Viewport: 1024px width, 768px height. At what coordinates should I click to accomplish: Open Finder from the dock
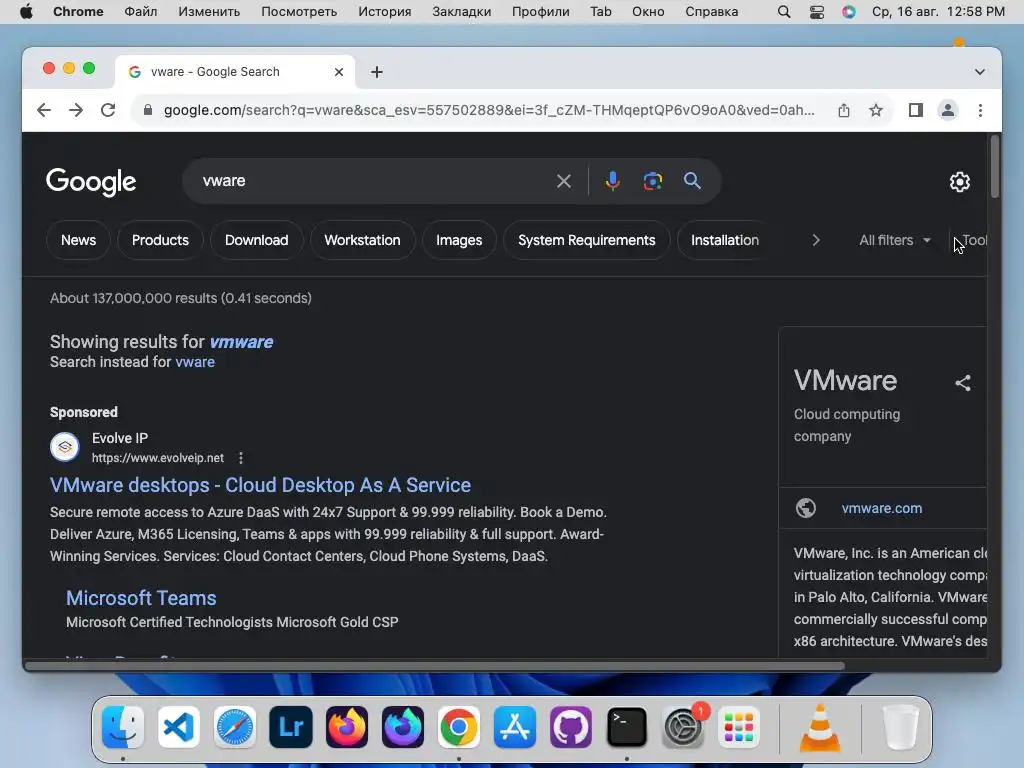(x=123, y=727)
